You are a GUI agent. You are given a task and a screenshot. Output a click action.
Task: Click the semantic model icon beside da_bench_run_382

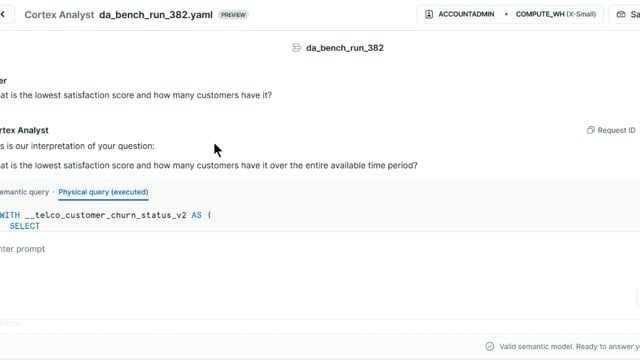pos(297,48)
